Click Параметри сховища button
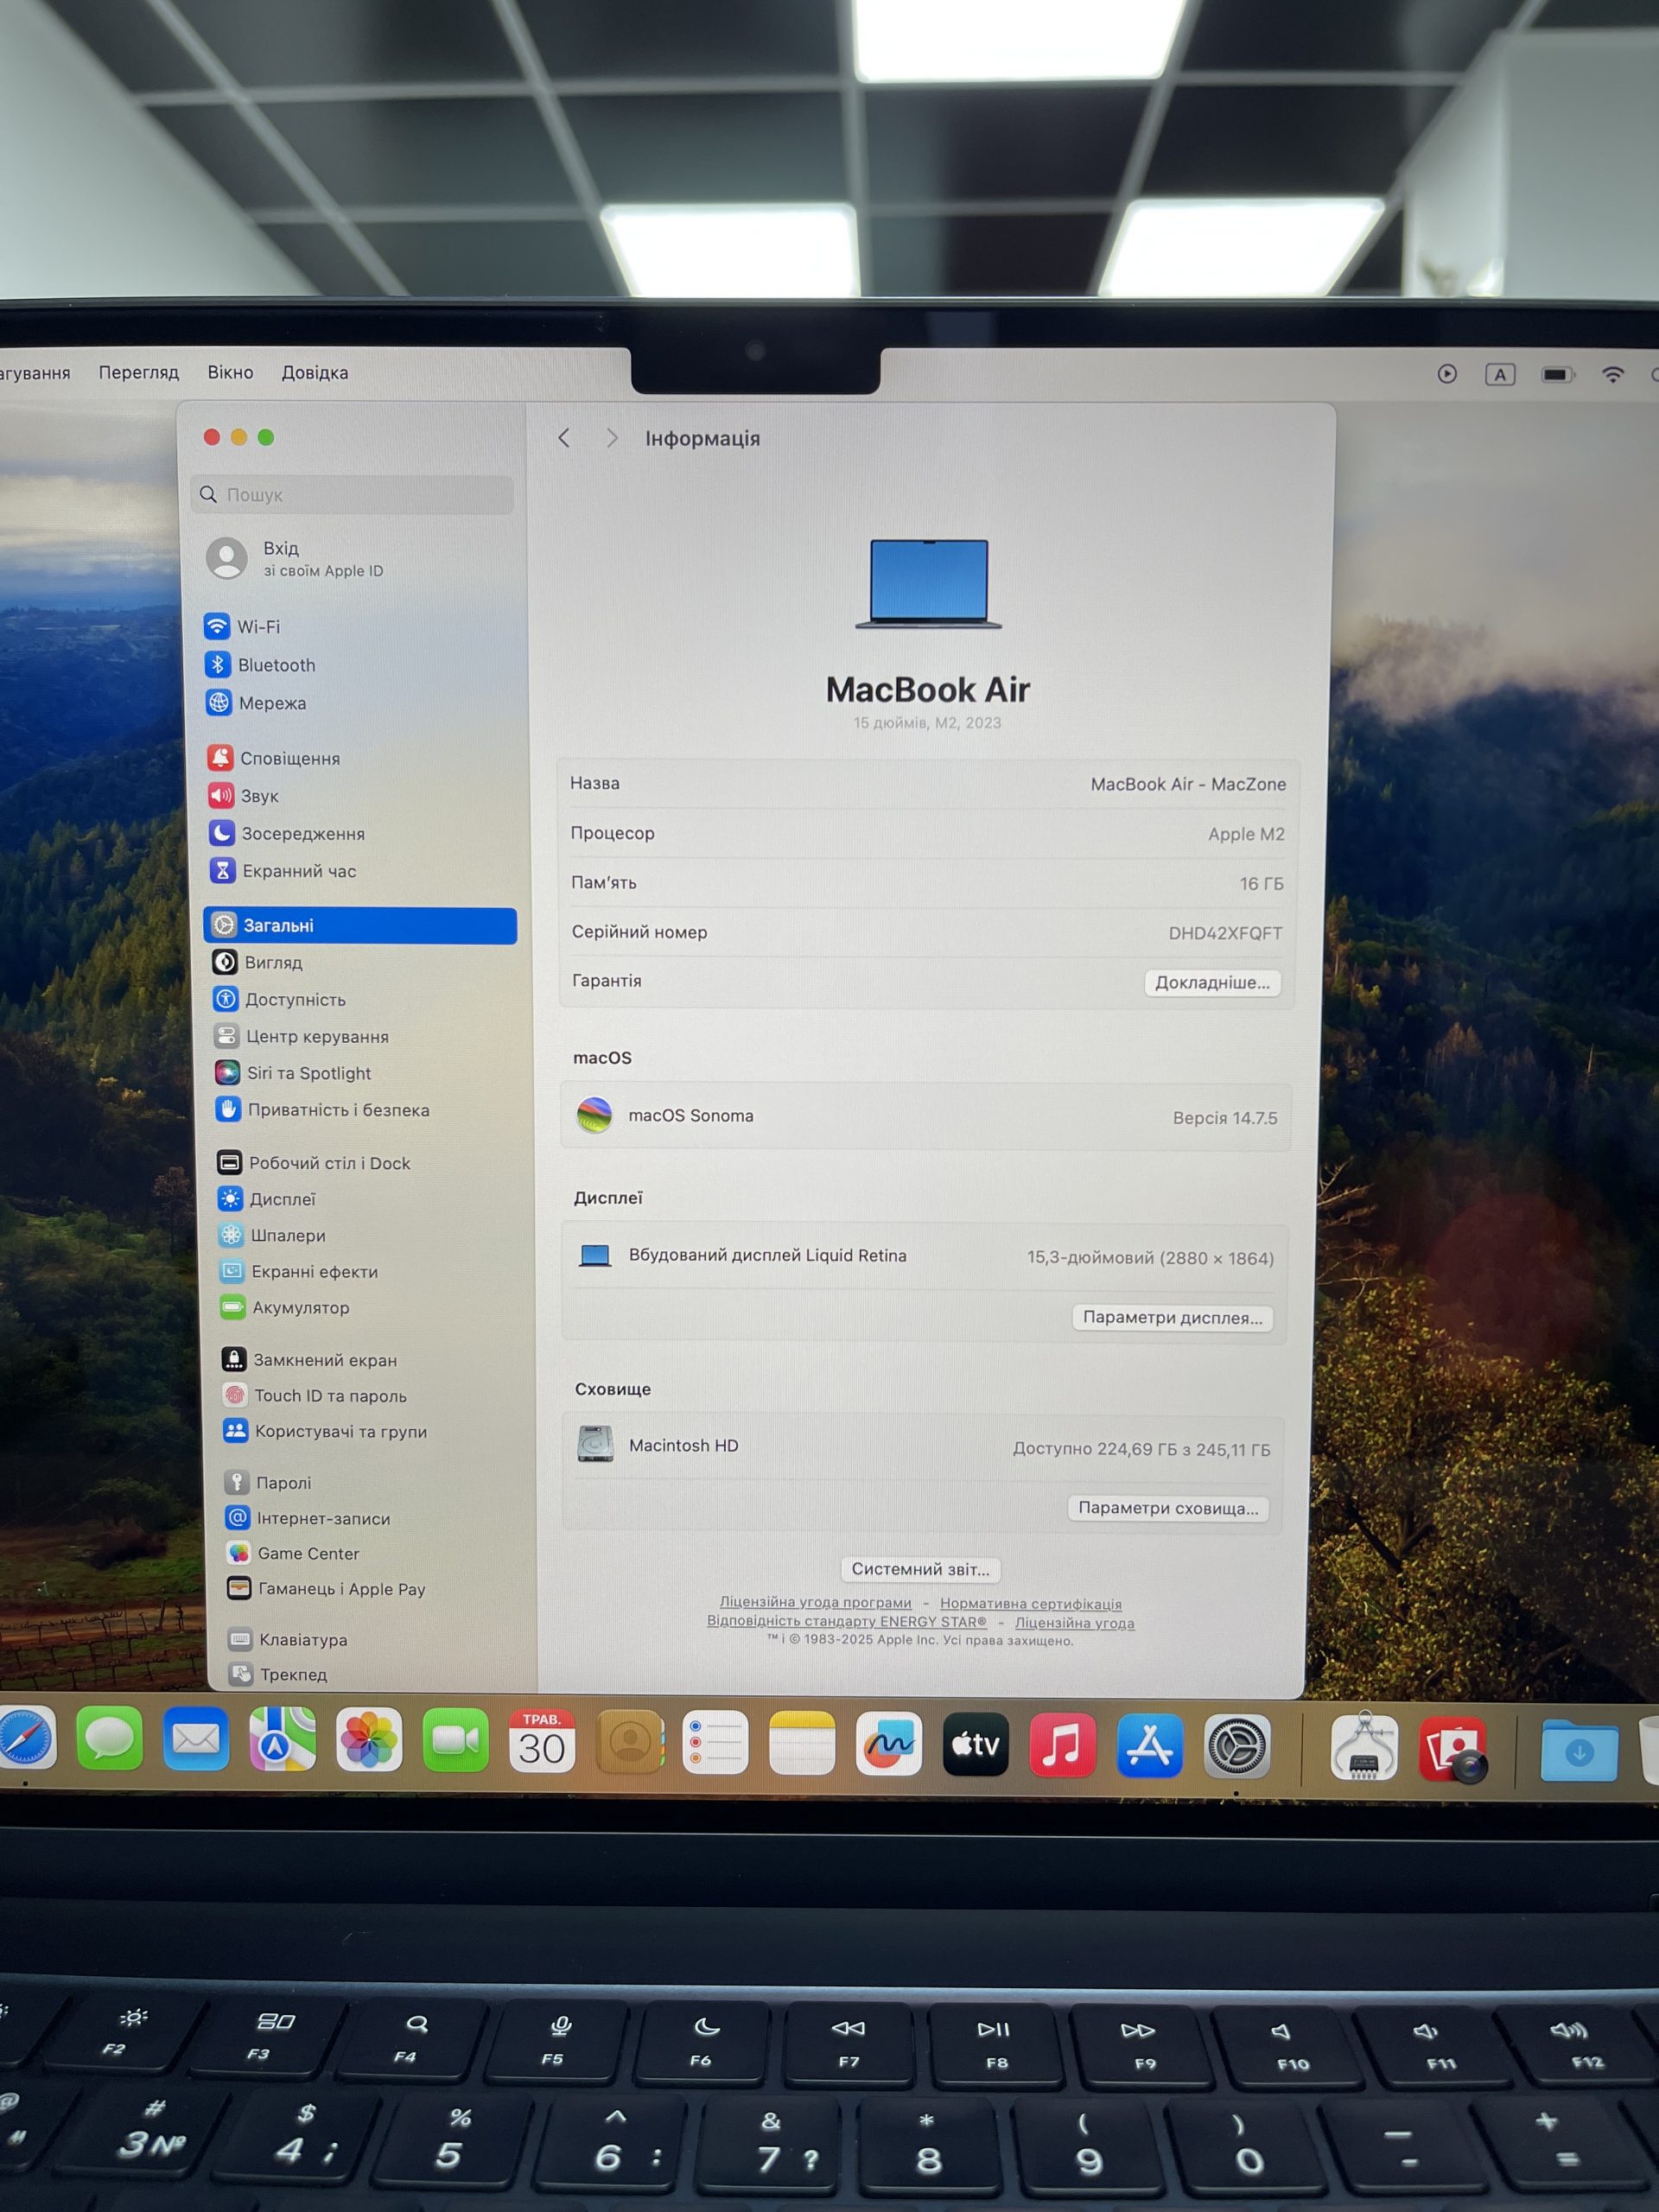 [1168, 1508]
